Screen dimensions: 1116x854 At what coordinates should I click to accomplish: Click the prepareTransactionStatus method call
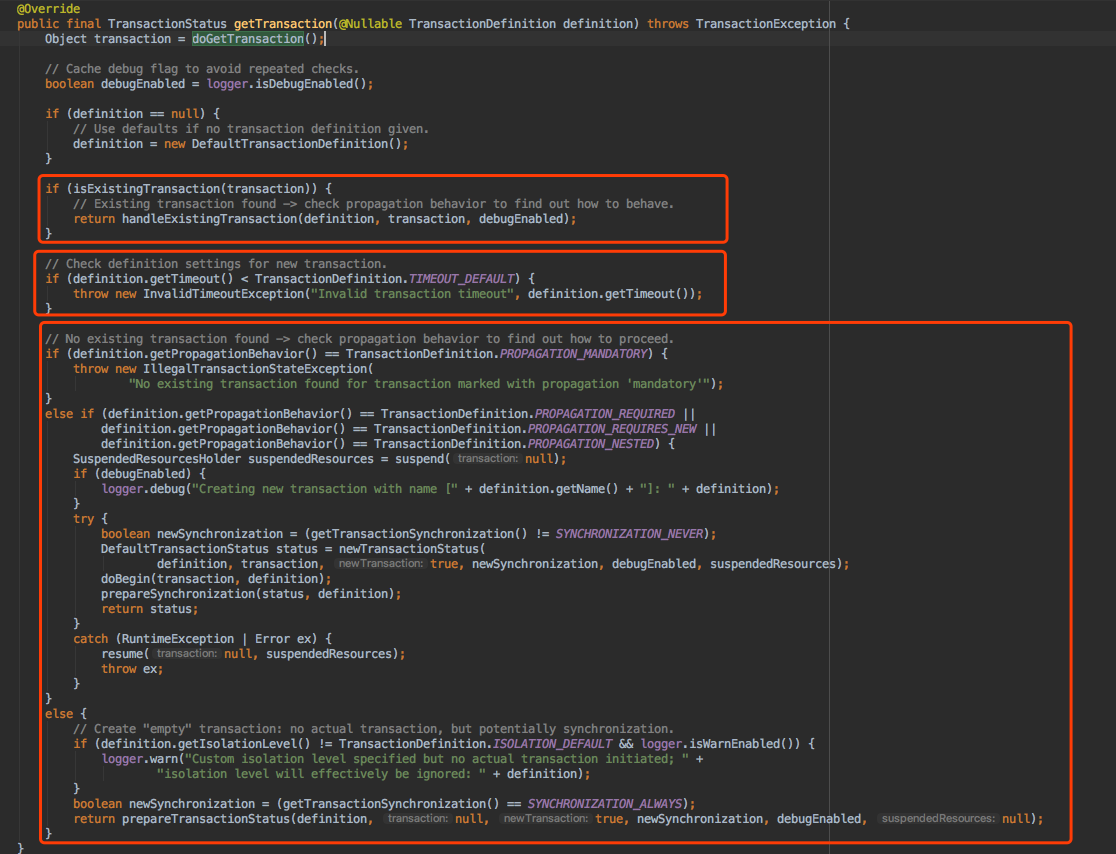click(x=210, y=819)
